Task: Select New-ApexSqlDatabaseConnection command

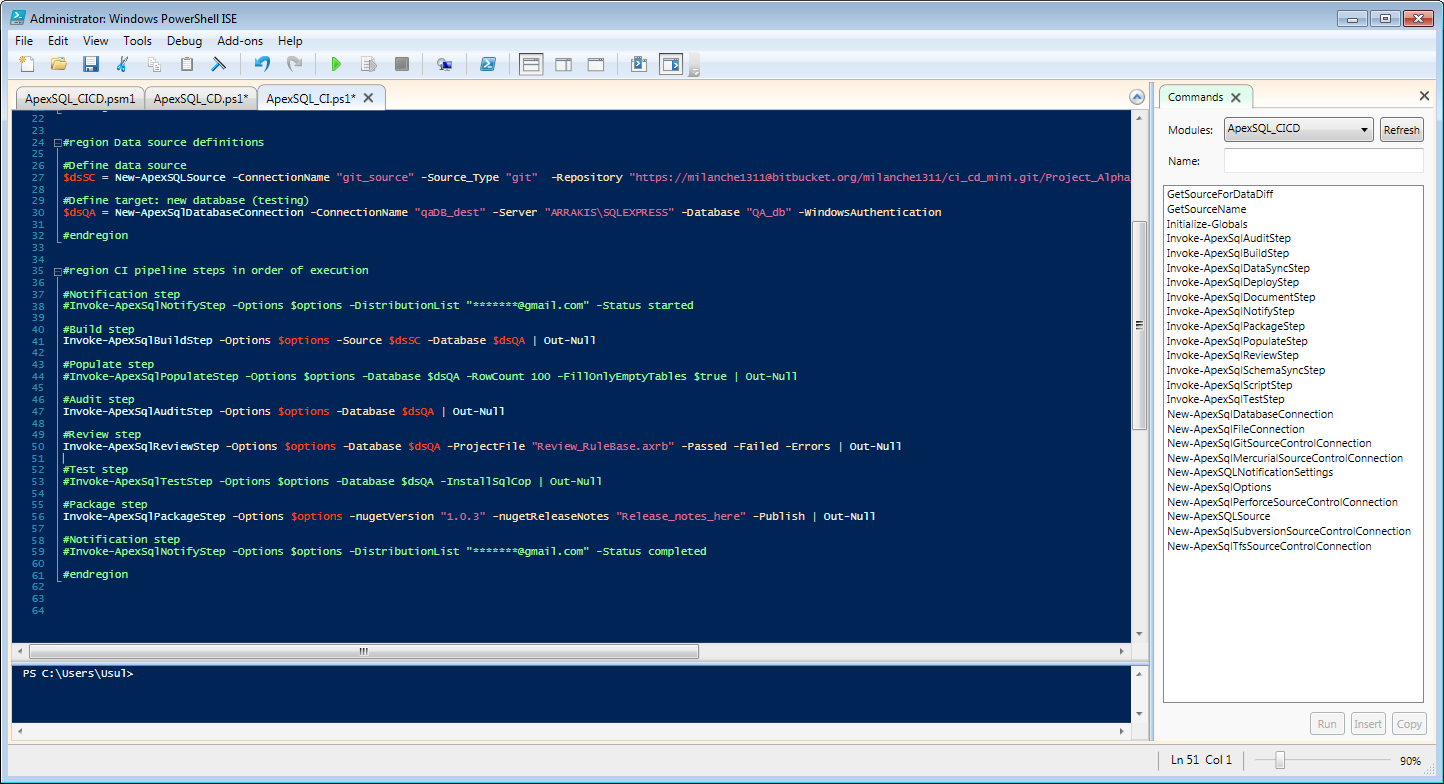Action: pos(1249,414)
